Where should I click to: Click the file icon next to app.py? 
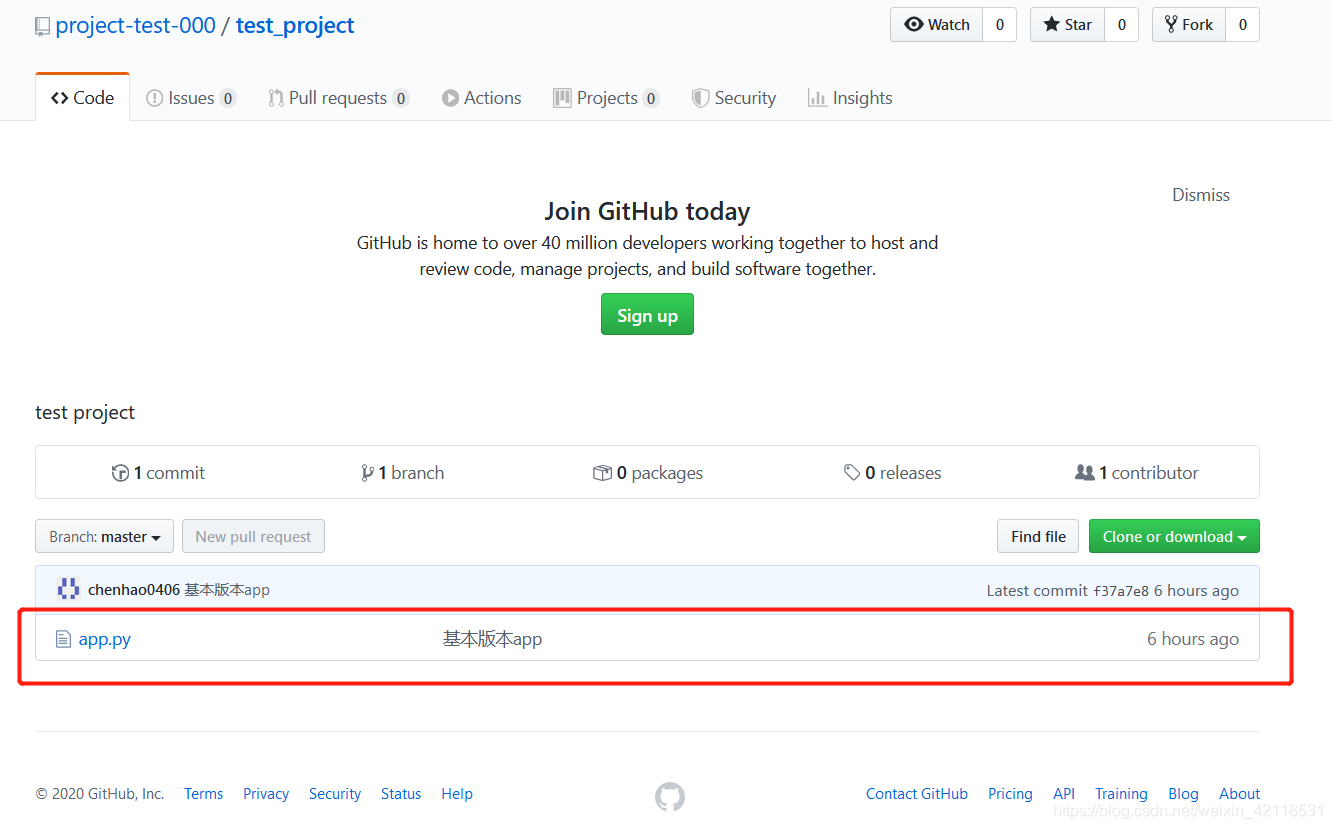coord(63,639)
